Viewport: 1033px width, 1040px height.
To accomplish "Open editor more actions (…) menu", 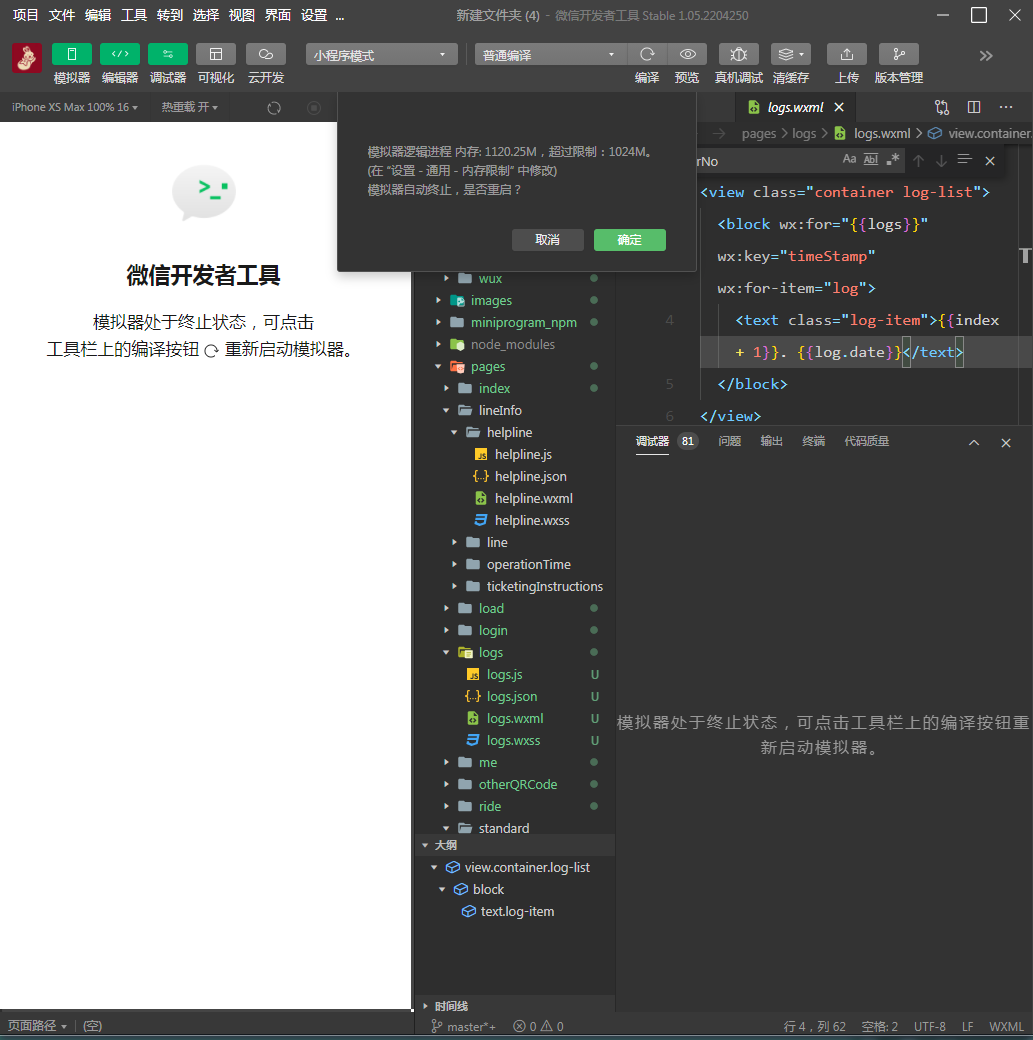I will point(1006,107).
